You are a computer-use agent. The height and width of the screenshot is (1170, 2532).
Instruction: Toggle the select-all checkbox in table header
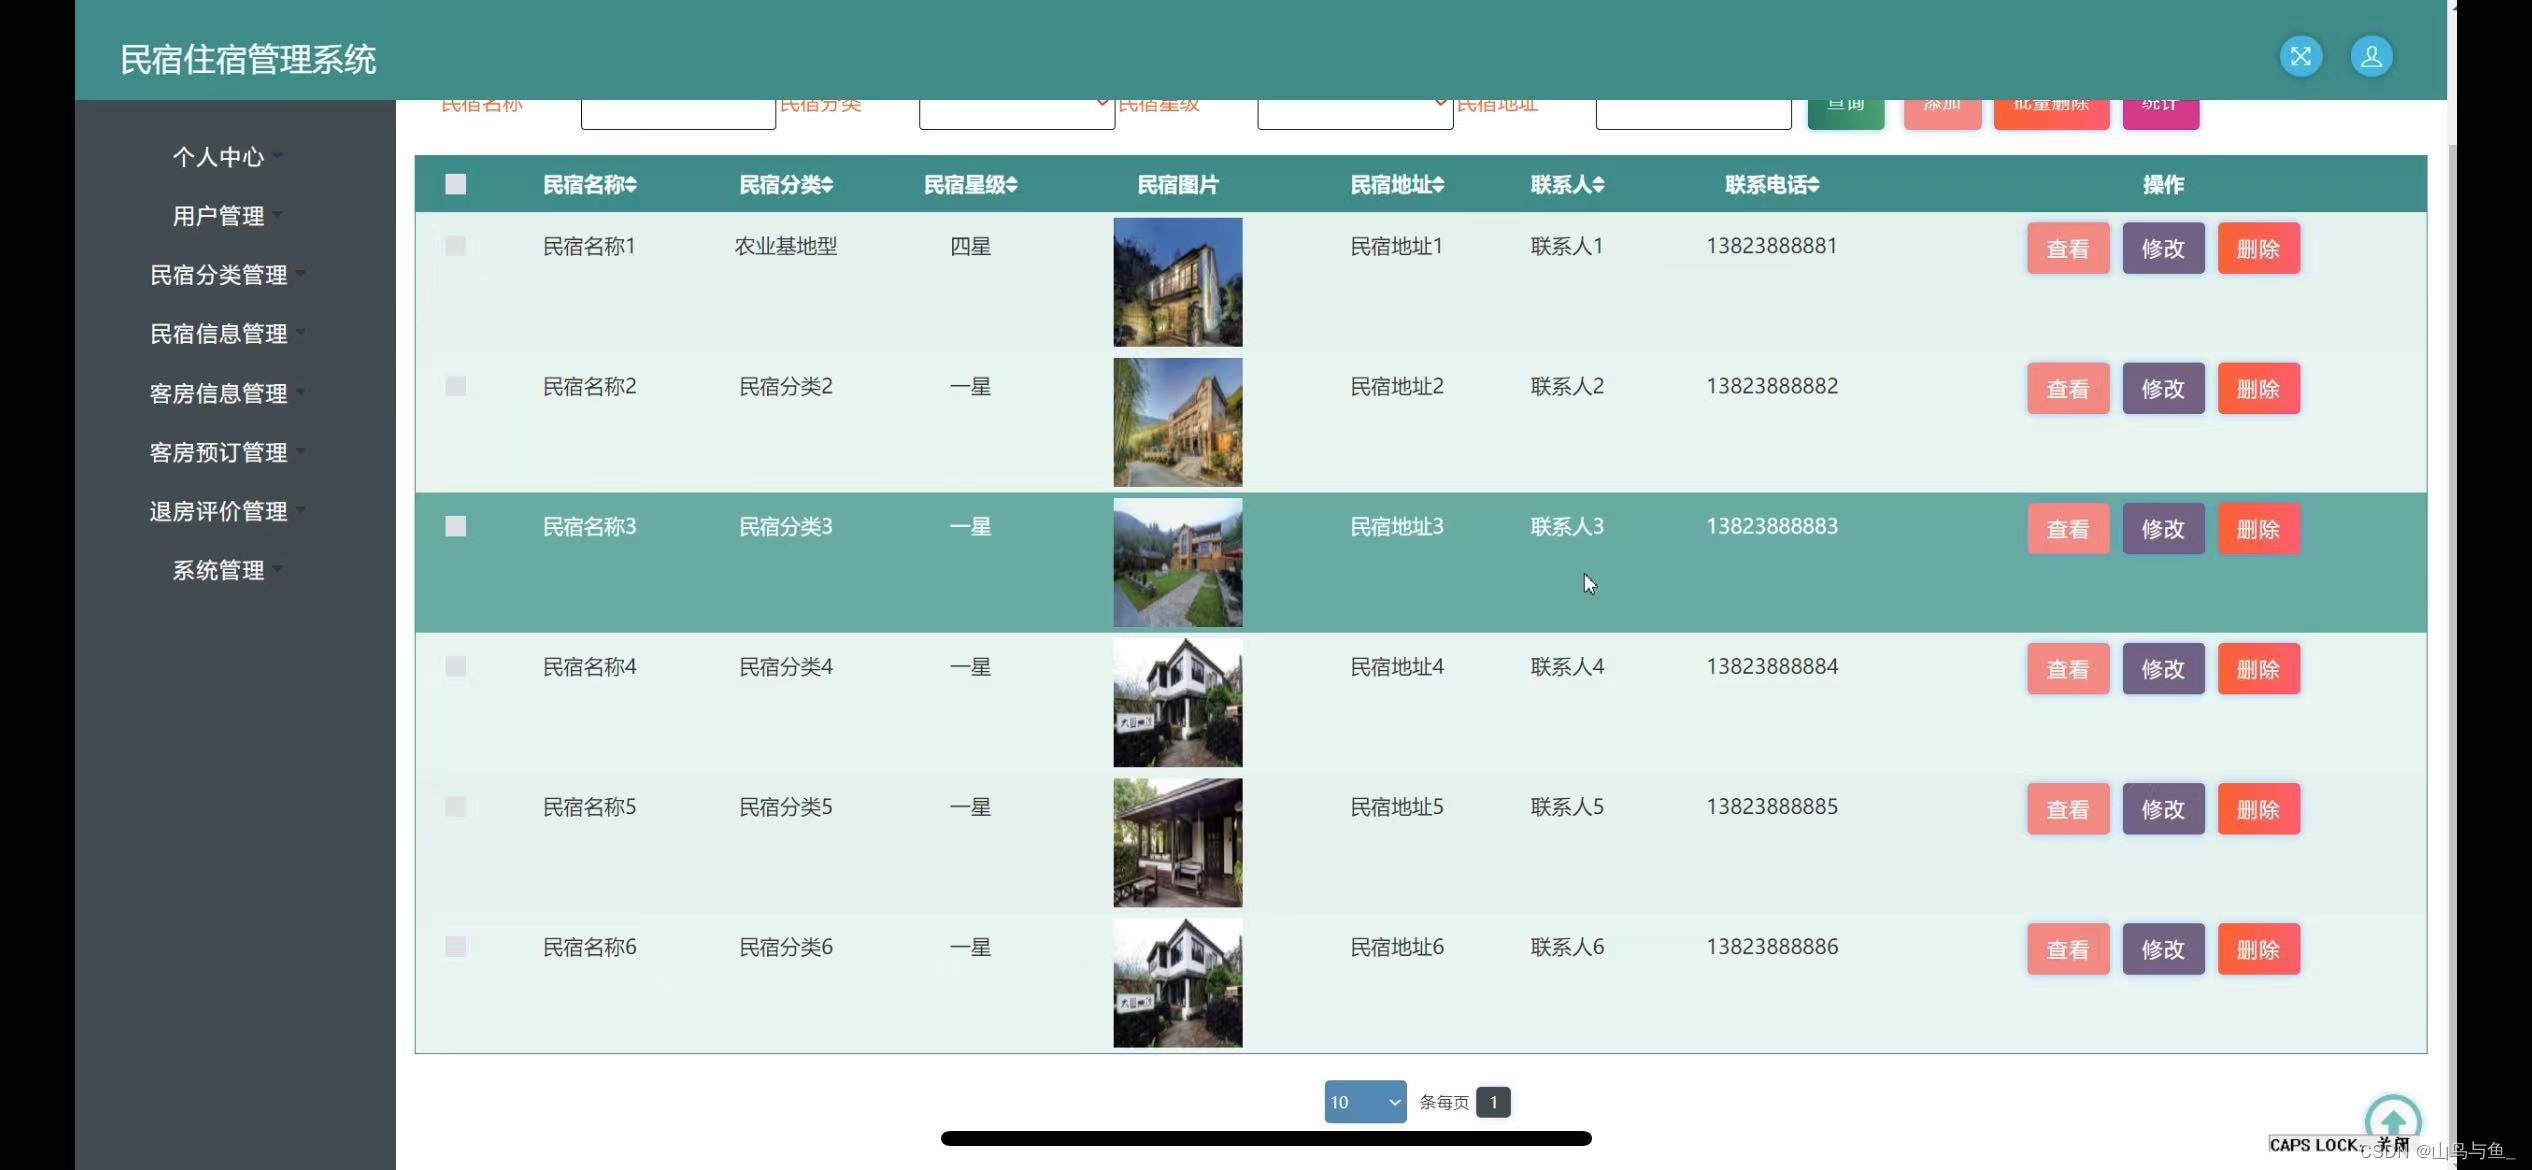456,184
